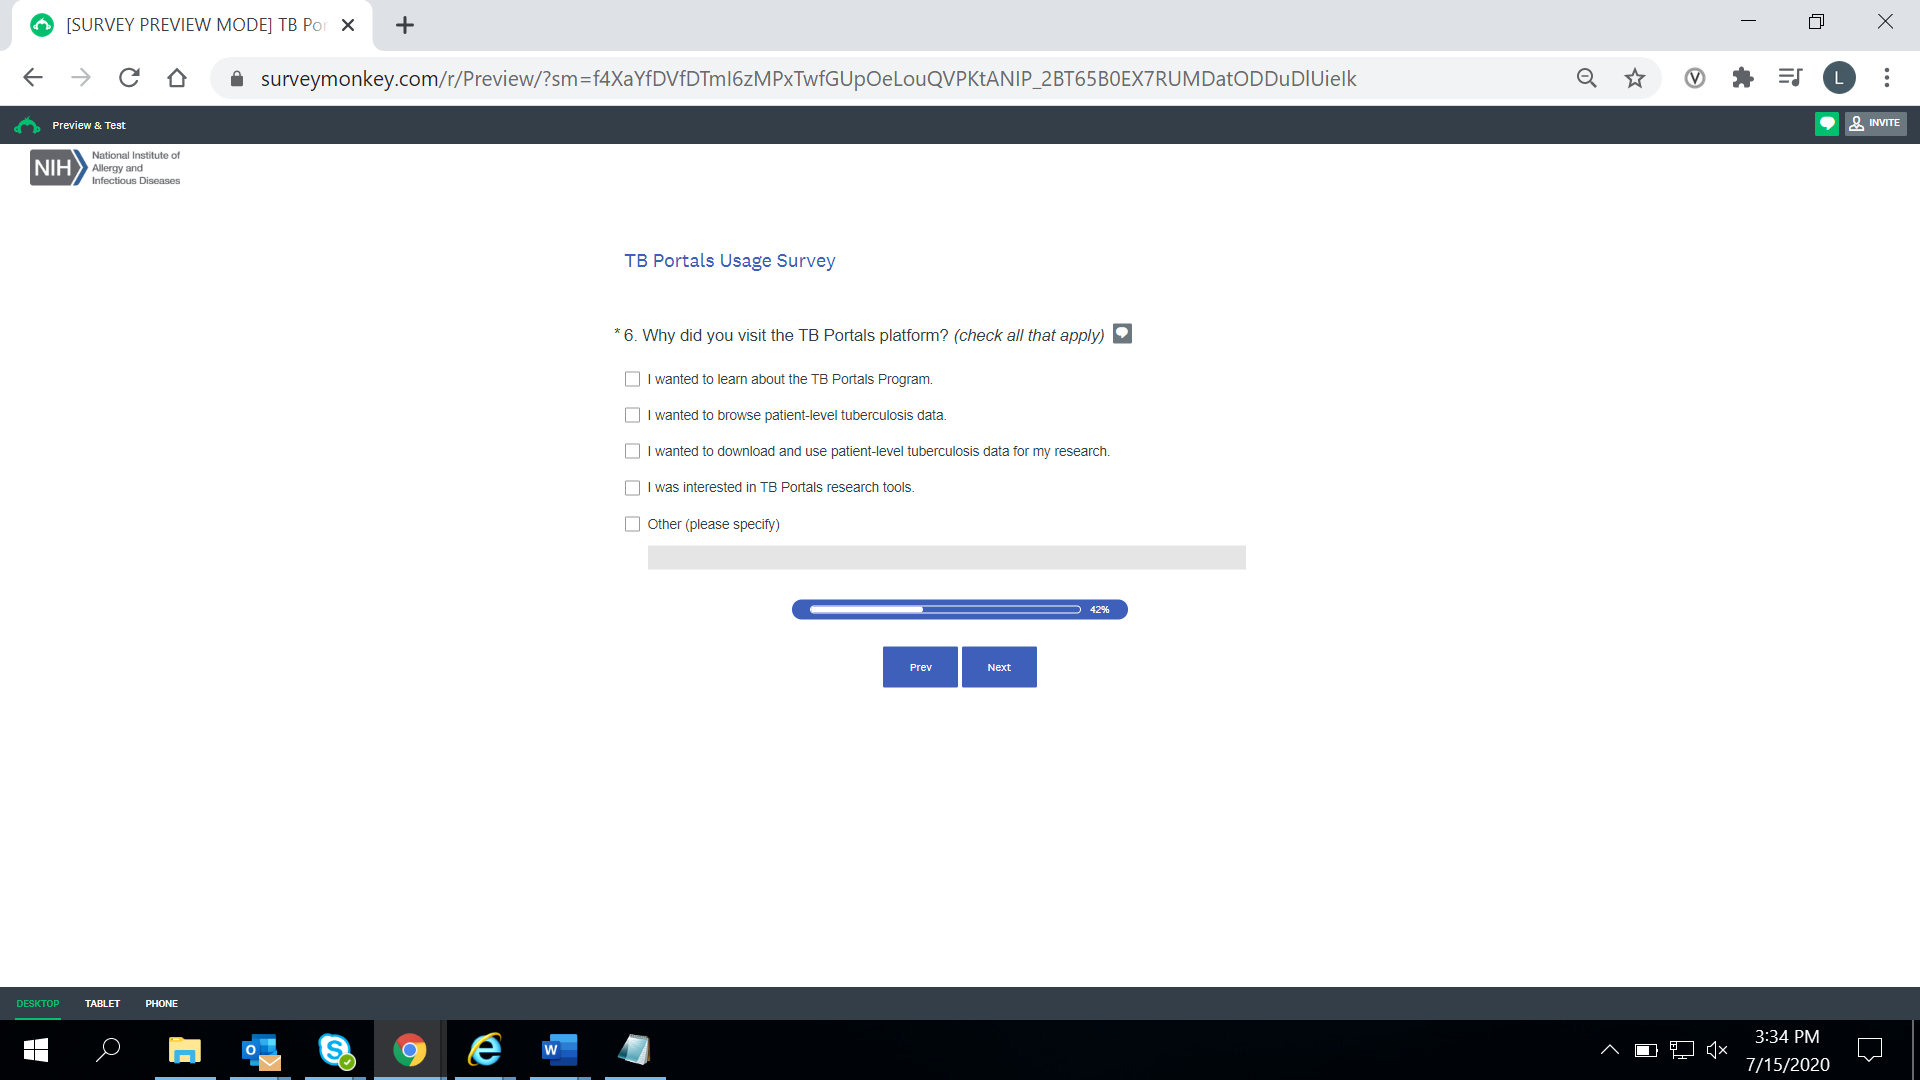Tick "I was interested in TB Portals research tools"

point(632,488)
